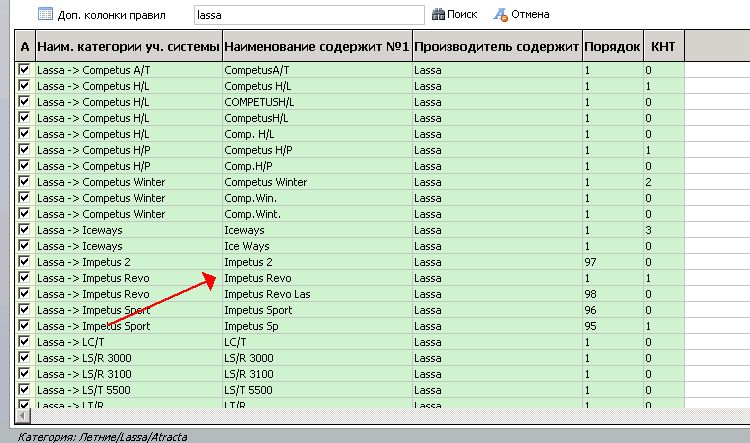Image resolution: width=750 pixels, height=443 pixels.
Task: Toggle checkbox of row 'Impetus 2'
Action: pyautogui.click(x=24, y=262)
